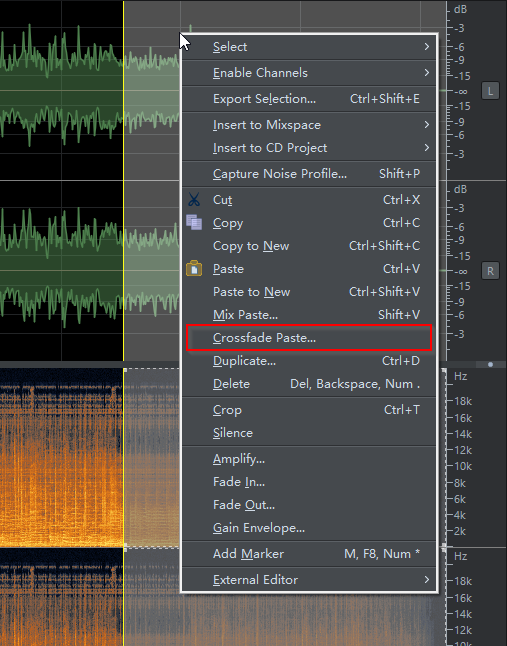Click the left channel waveform
Viewport: 507px width, 646px height.
[x=90, y=91]
